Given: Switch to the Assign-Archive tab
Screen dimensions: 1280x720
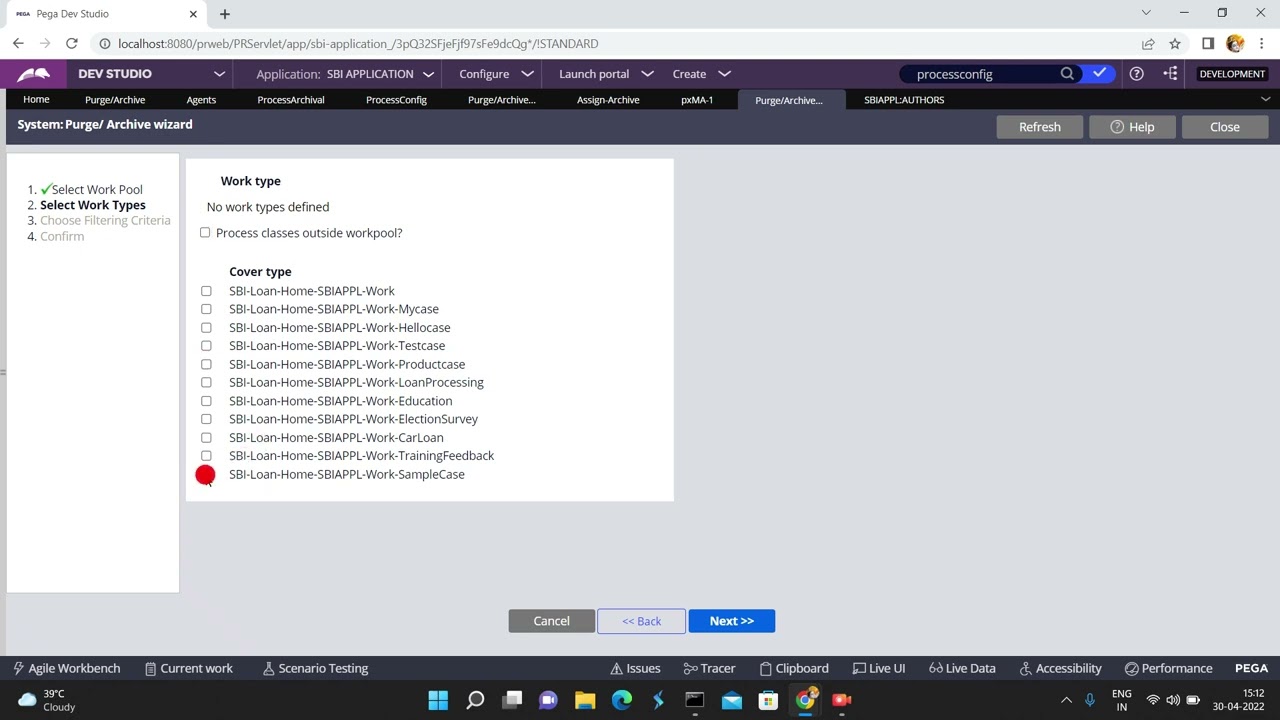Looking at the screenshot, I should [608, 100].
